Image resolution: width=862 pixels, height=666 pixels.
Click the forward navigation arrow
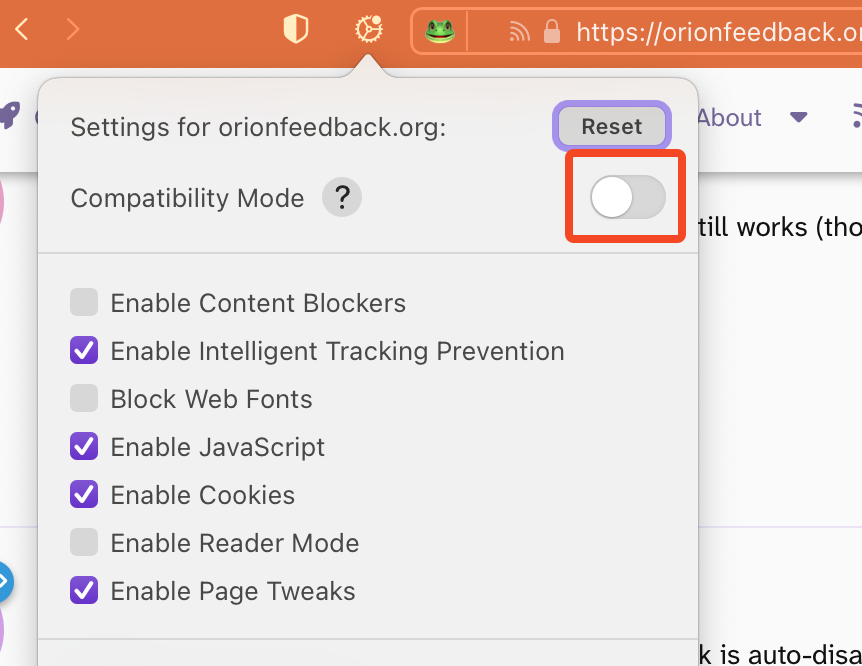coord(72,30)
